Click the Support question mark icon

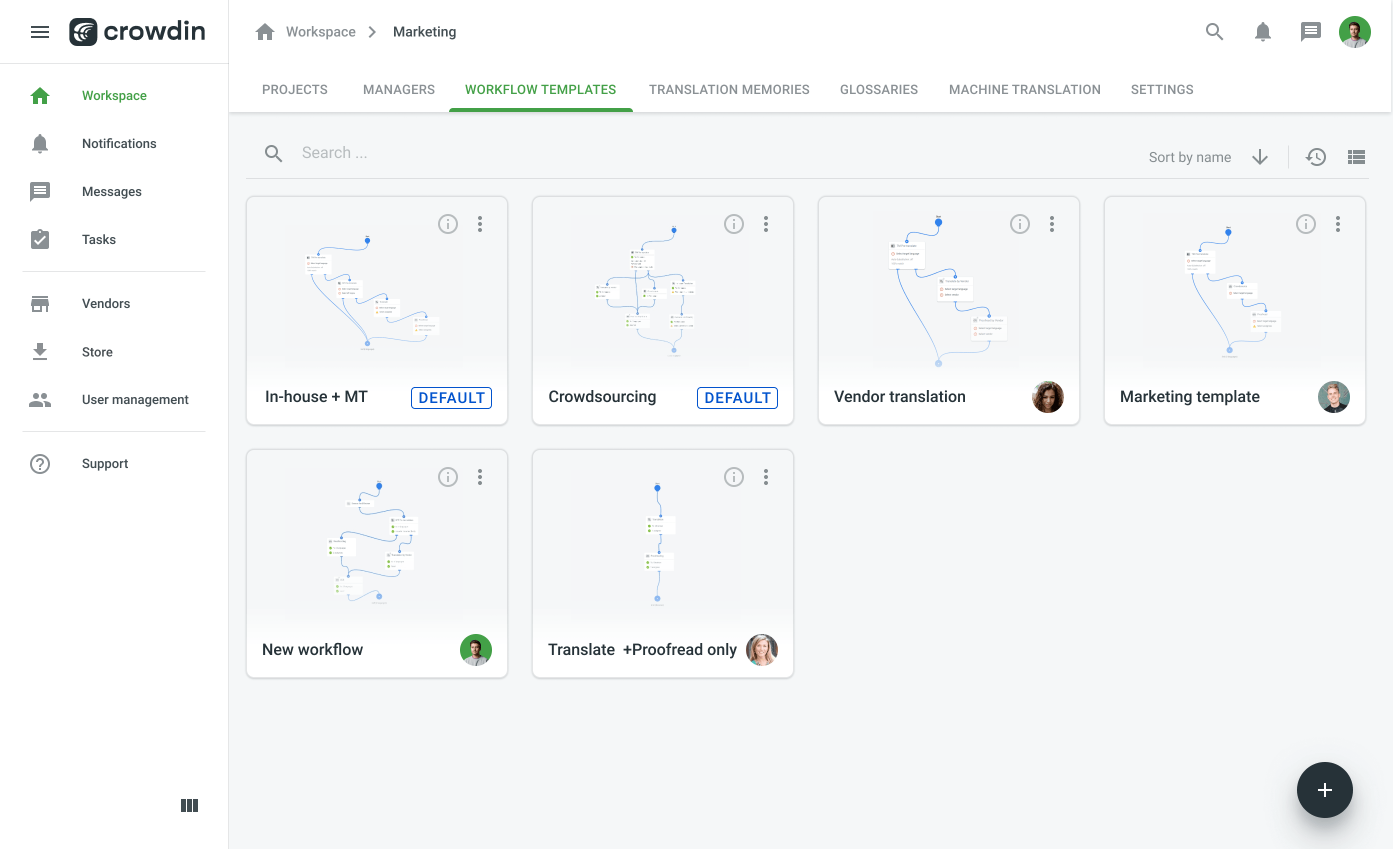[40, 463]
